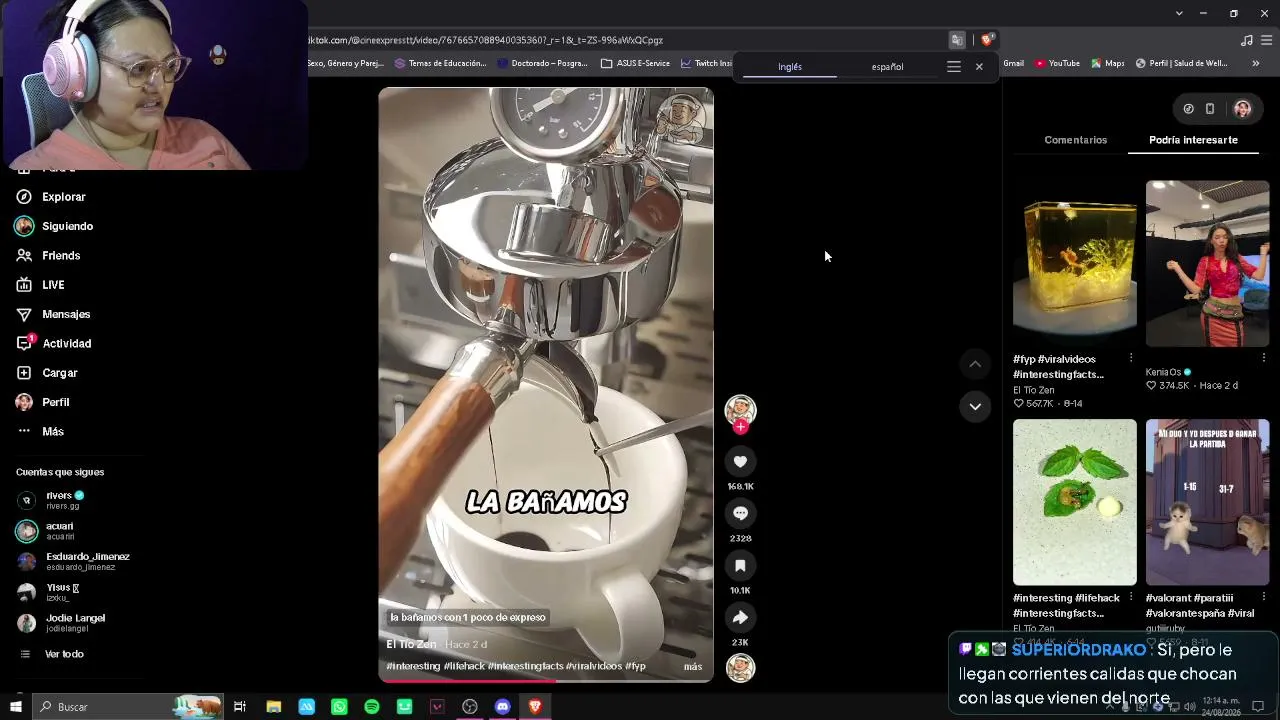Expand followed accounts with Ver todo
Viewport: 1280px width, 720px height.
coord(64,654)
